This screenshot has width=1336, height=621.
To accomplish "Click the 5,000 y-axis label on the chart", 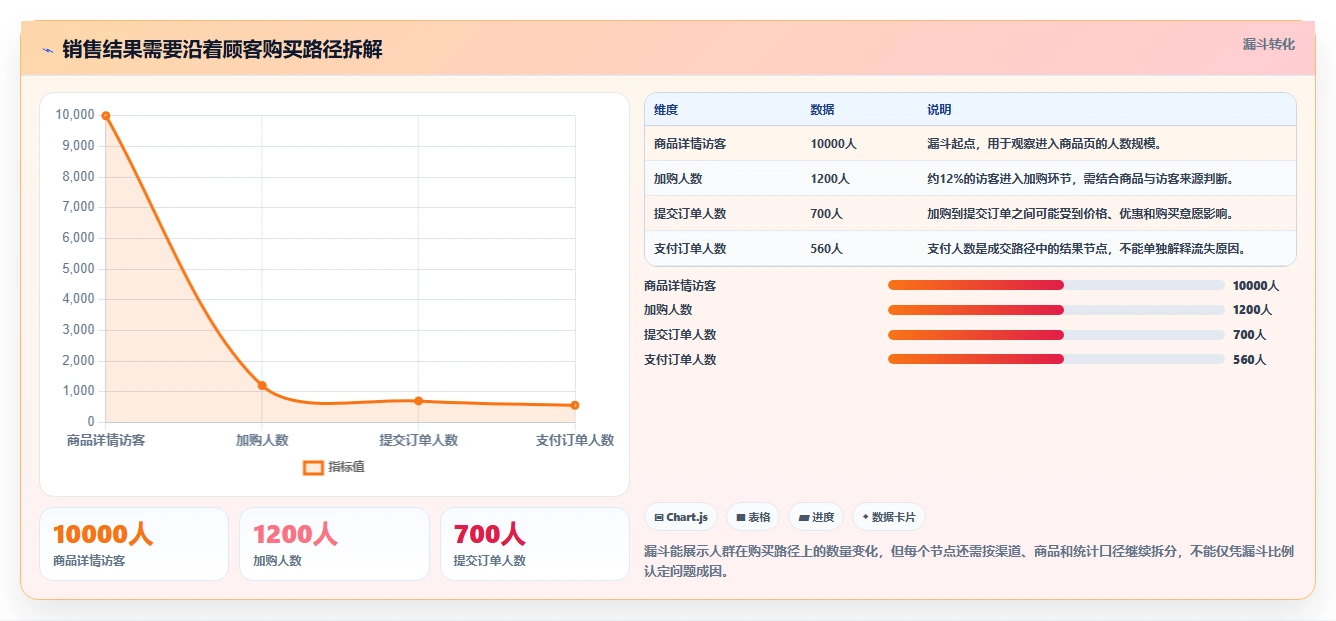I will pyautogui.click(x=78, y=269).
